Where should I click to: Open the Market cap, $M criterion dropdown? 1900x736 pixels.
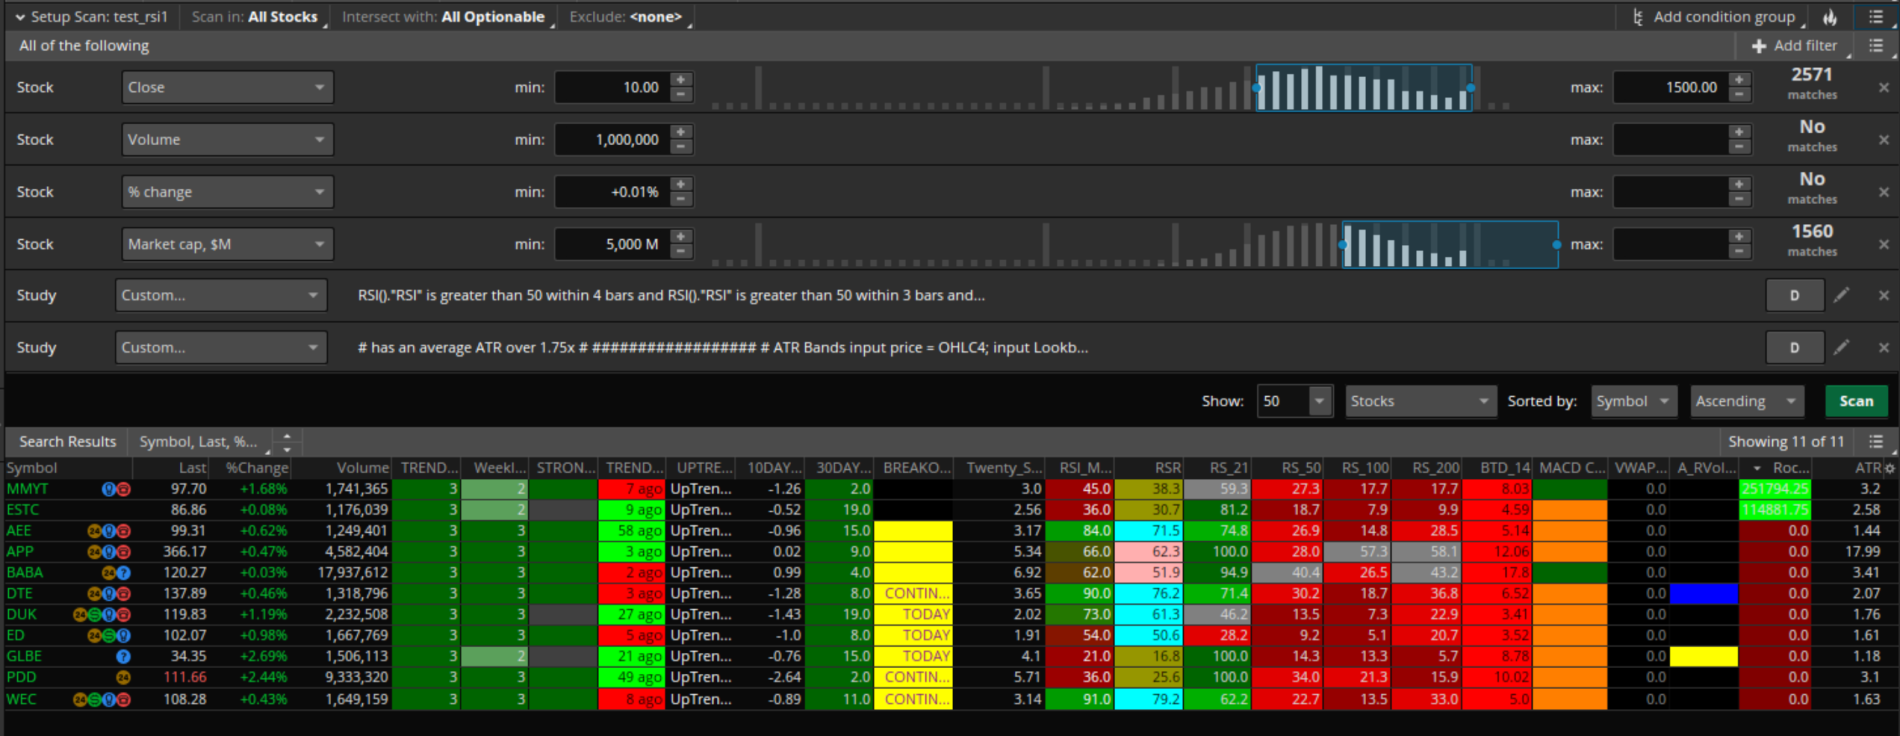click(228, 244)
